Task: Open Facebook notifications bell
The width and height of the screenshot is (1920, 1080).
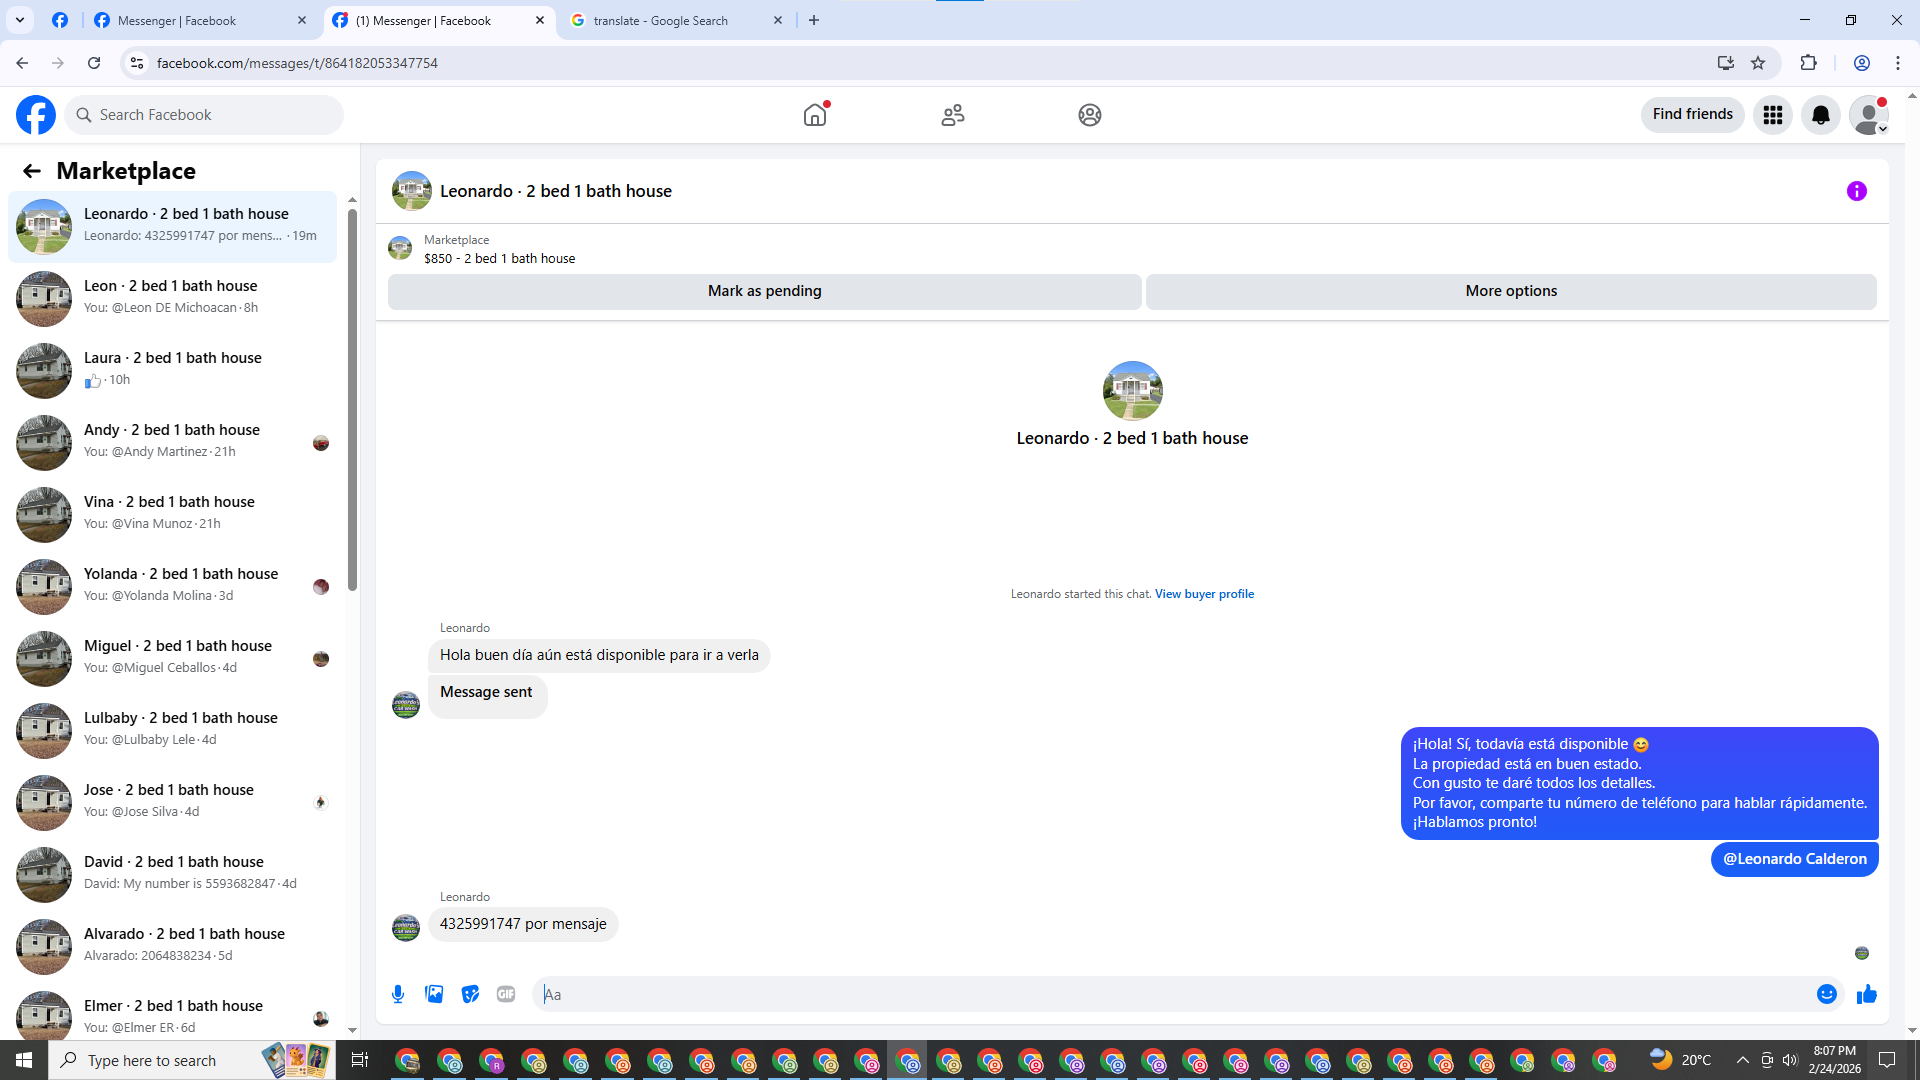Action: 1820,115
